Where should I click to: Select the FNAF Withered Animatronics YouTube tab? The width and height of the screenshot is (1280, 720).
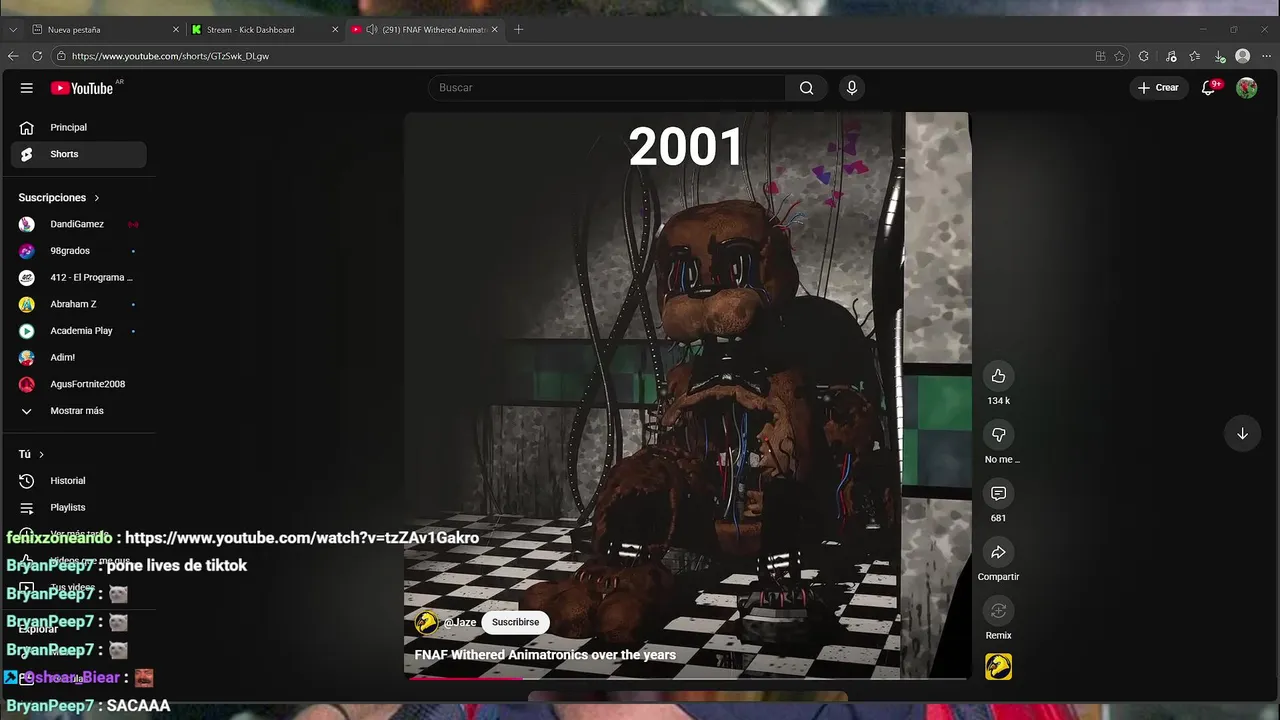(424, 30)
